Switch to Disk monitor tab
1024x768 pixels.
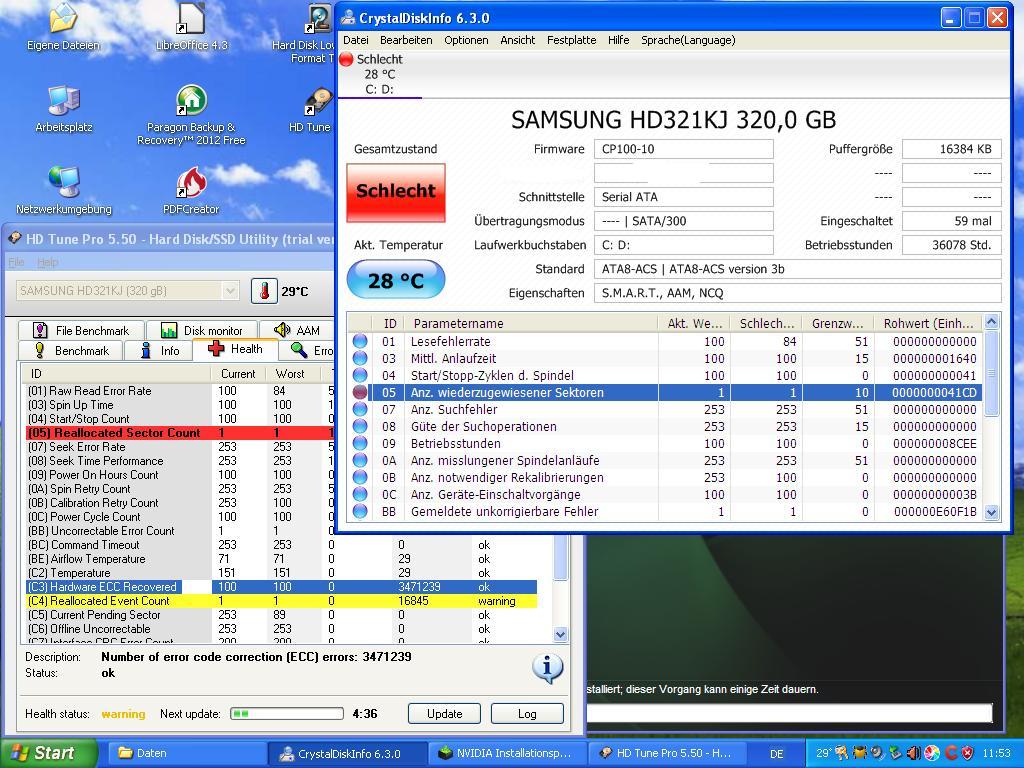[x=202, y=330]
